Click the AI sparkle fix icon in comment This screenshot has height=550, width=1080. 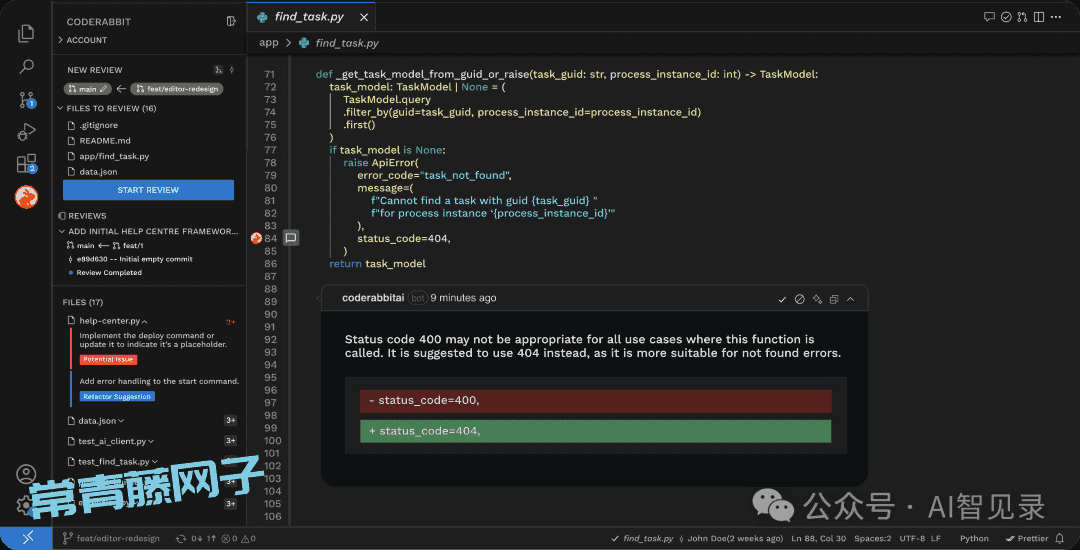(817, 299)
